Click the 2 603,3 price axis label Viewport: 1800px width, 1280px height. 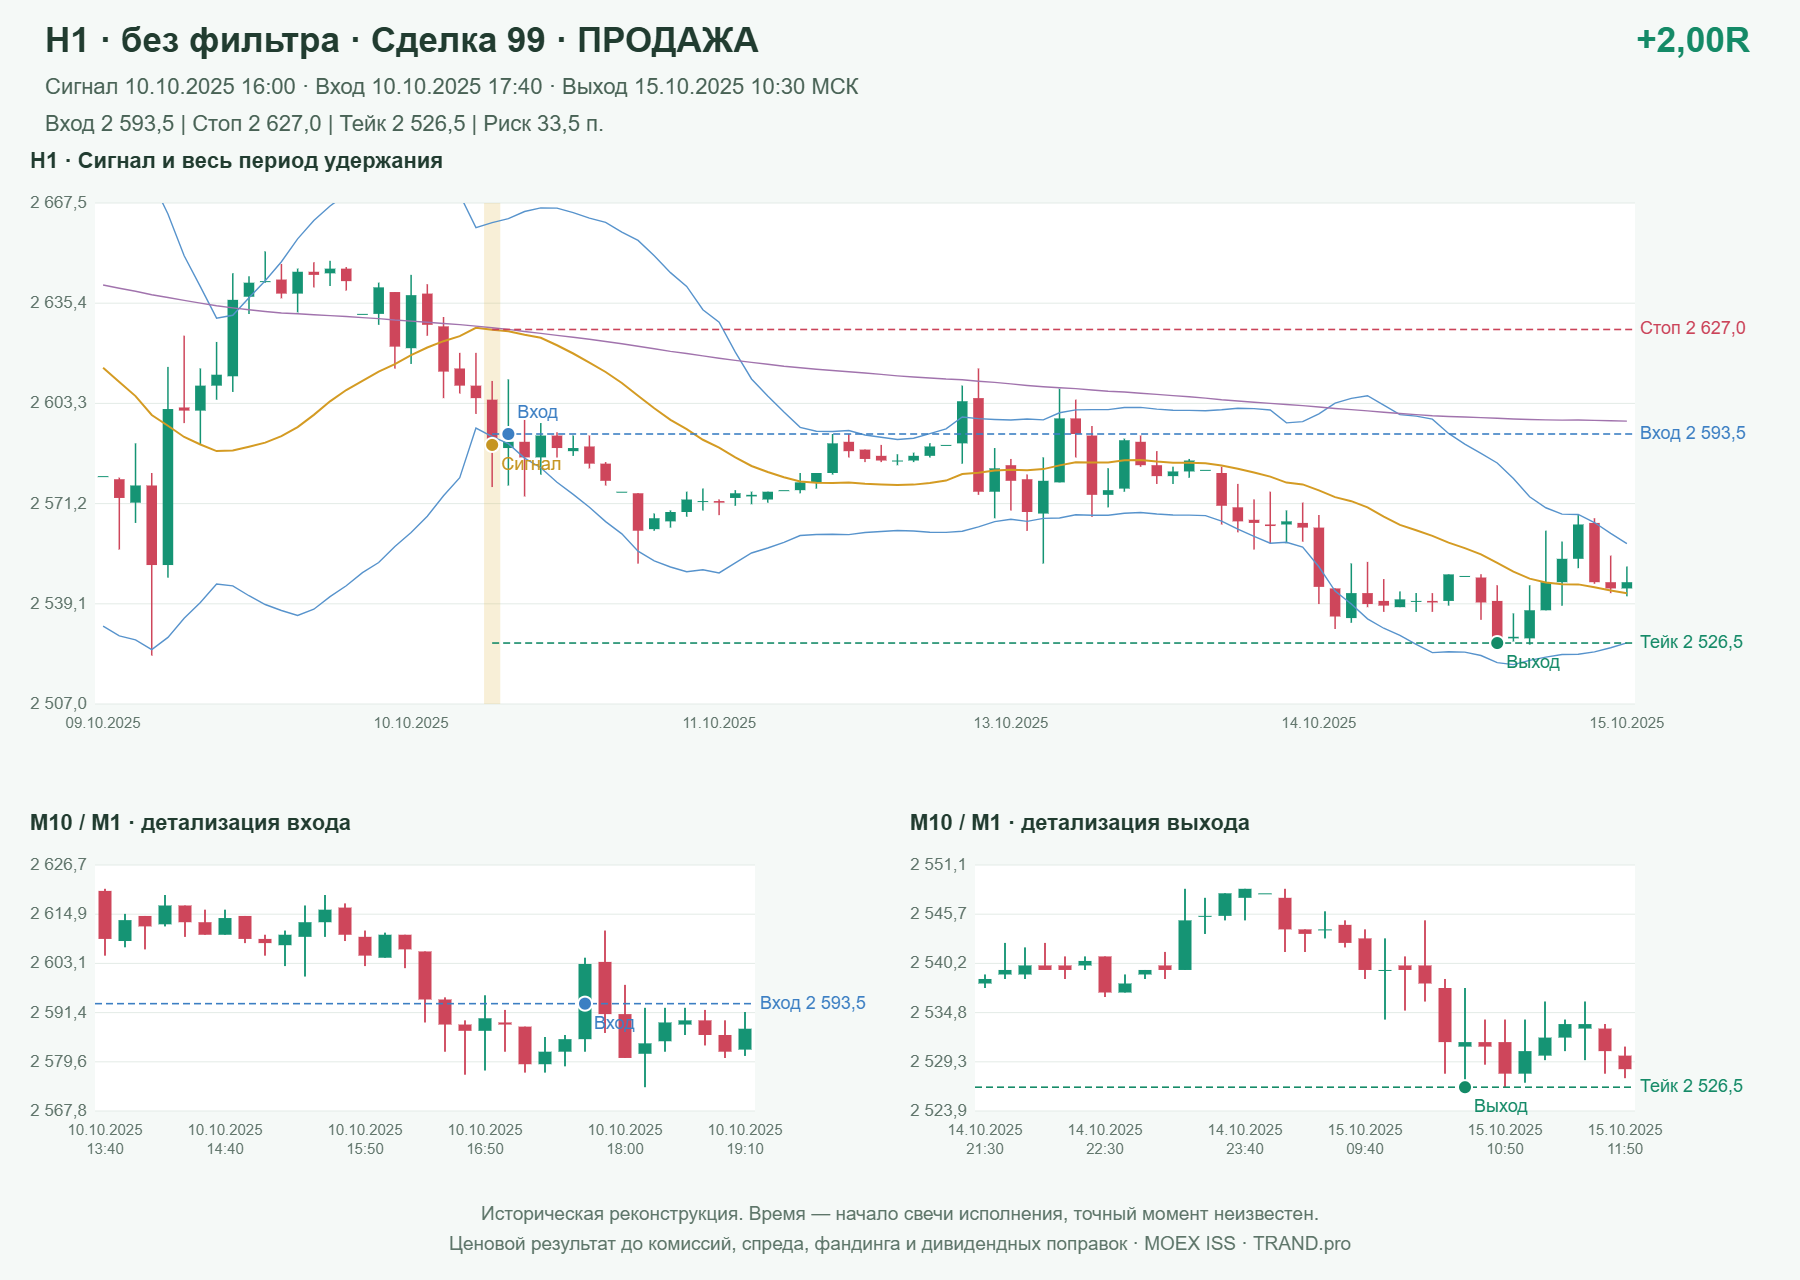click(x=58, y=403)
